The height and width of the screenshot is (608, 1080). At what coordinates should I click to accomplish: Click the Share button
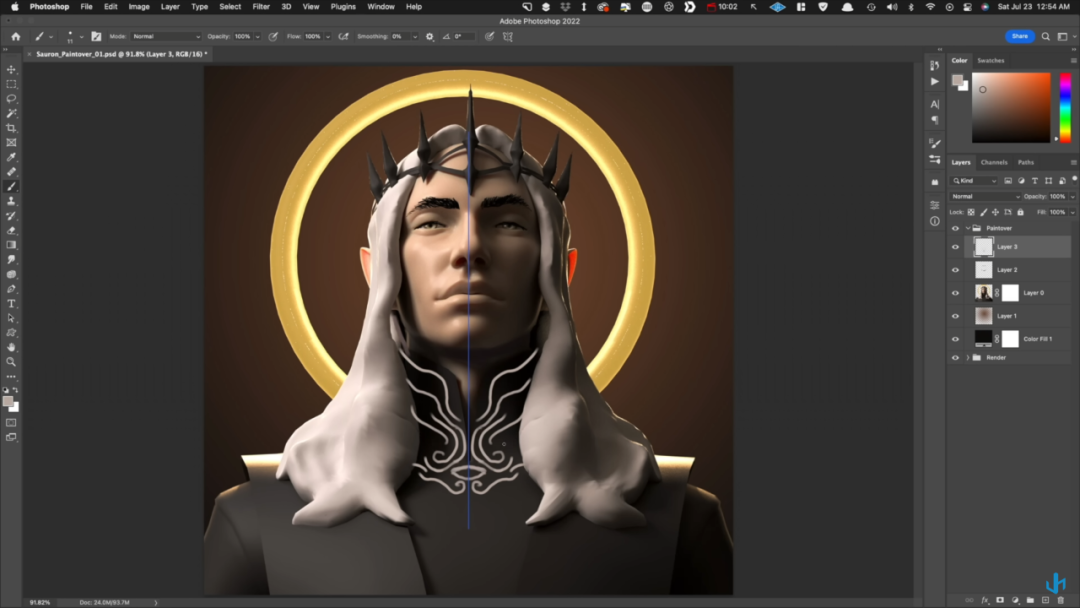[x=1019, y=36]
